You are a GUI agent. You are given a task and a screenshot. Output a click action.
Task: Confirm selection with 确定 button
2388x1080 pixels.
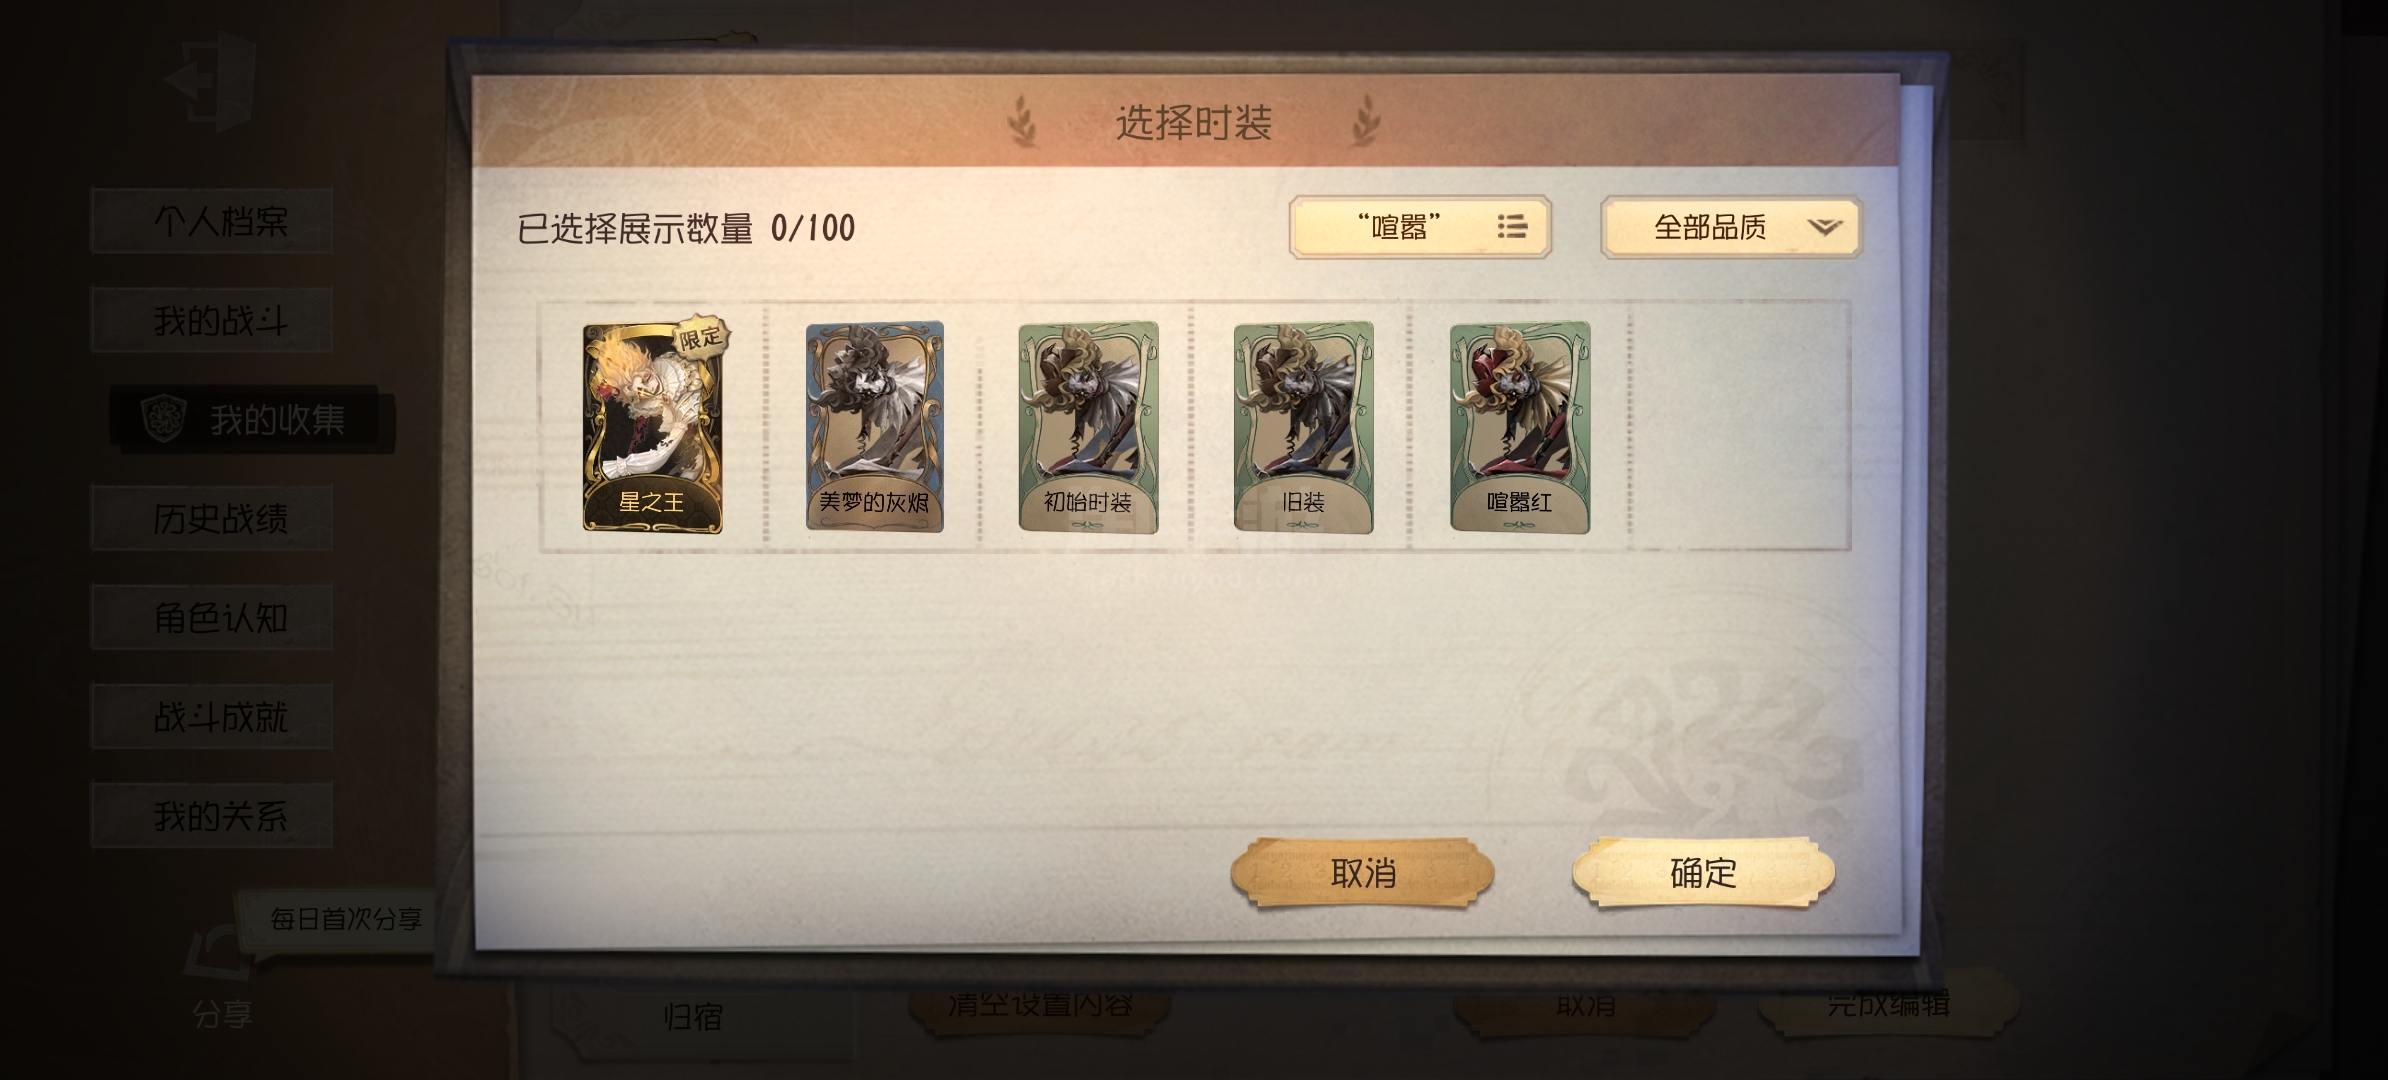[x=1703, y=873]
